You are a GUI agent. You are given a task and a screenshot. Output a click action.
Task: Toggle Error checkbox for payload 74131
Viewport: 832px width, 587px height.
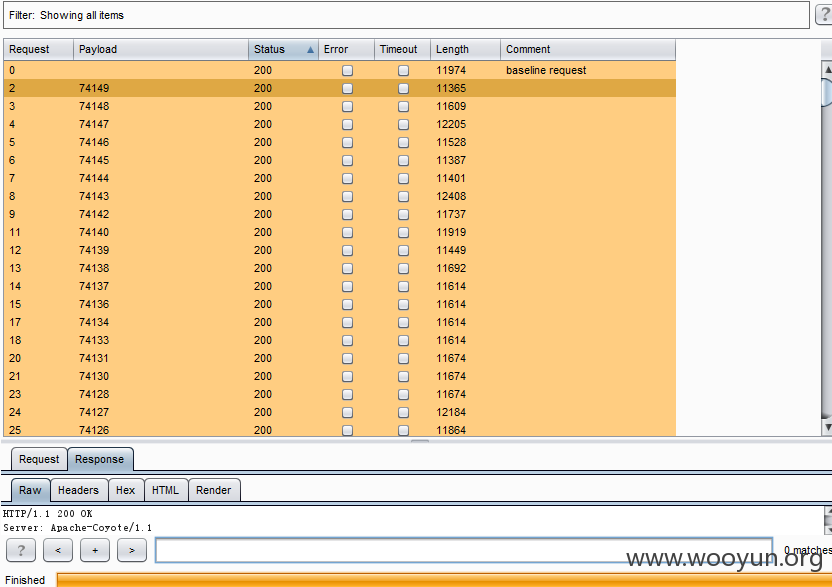(x=347, y=358)
